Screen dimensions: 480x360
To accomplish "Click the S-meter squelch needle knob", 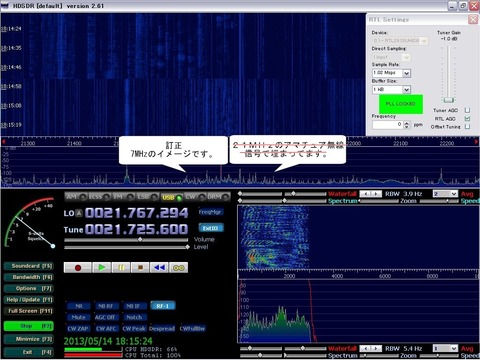I will coord(53,246).
